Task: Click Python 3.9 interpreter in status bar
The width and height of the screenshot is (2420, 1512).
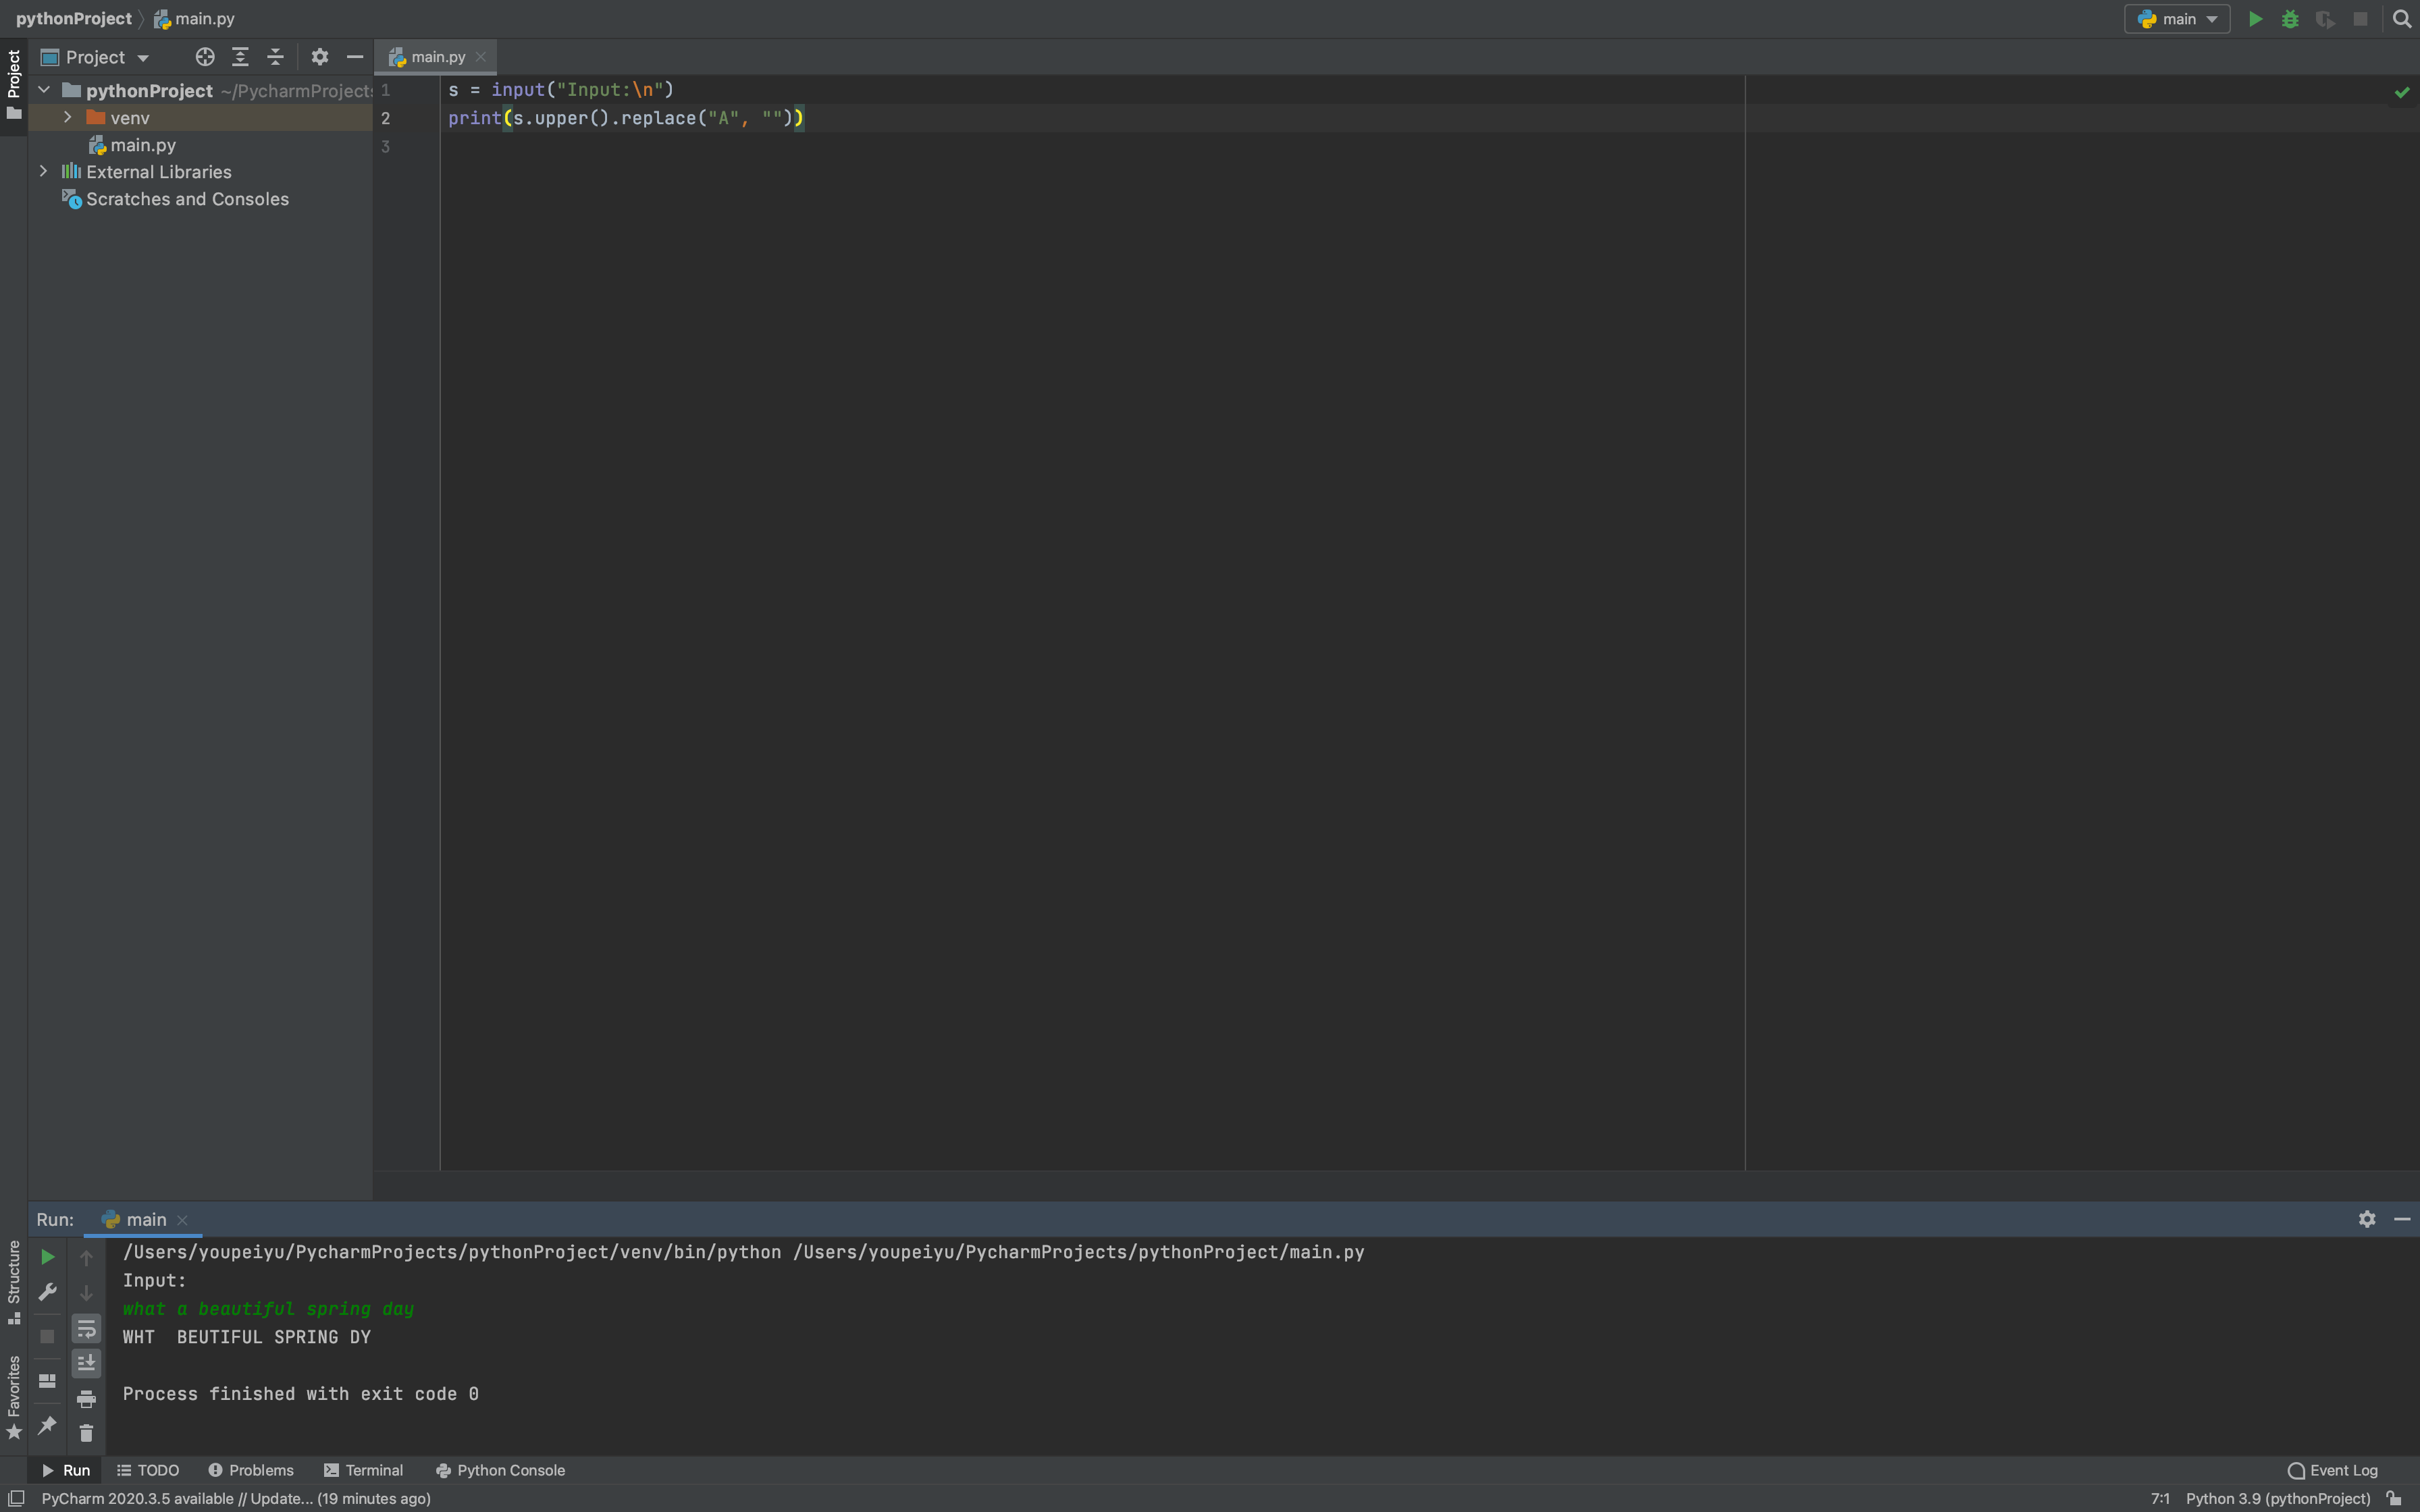Action: click(x=2277, y=1498)
